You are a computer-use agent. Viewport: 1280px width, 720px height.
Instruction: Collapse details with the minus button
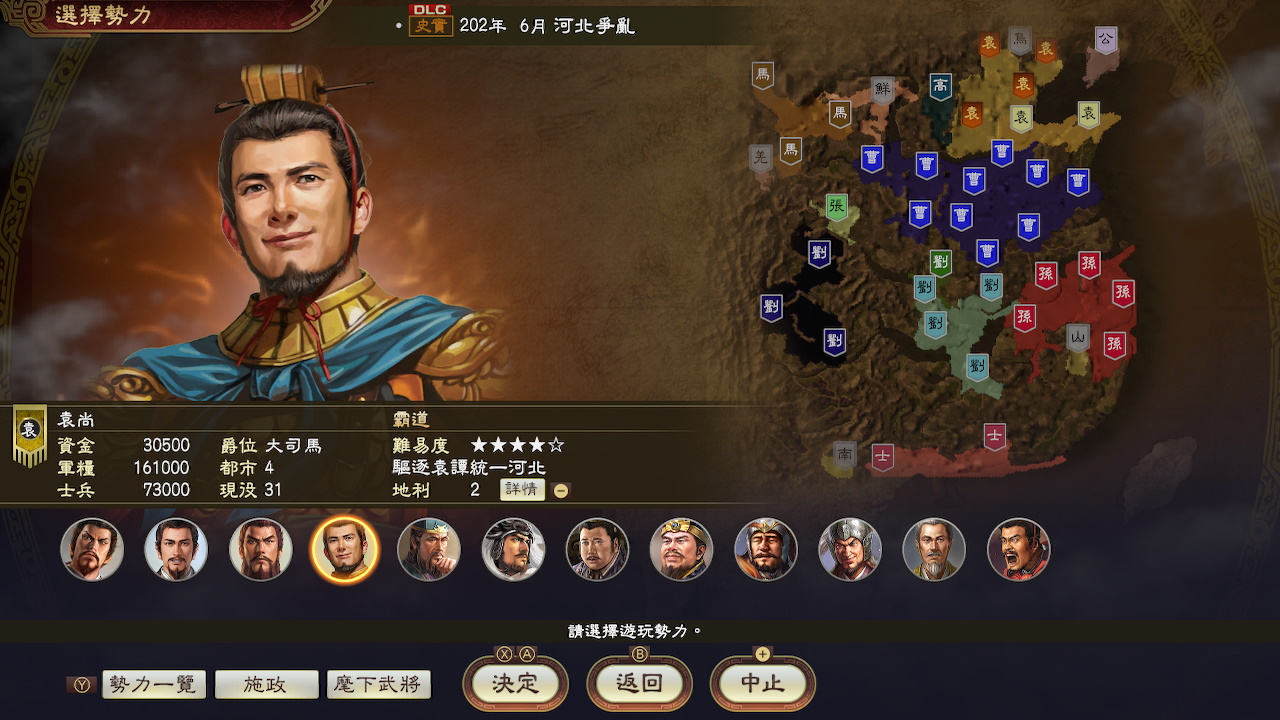click(x=561, y=490)
